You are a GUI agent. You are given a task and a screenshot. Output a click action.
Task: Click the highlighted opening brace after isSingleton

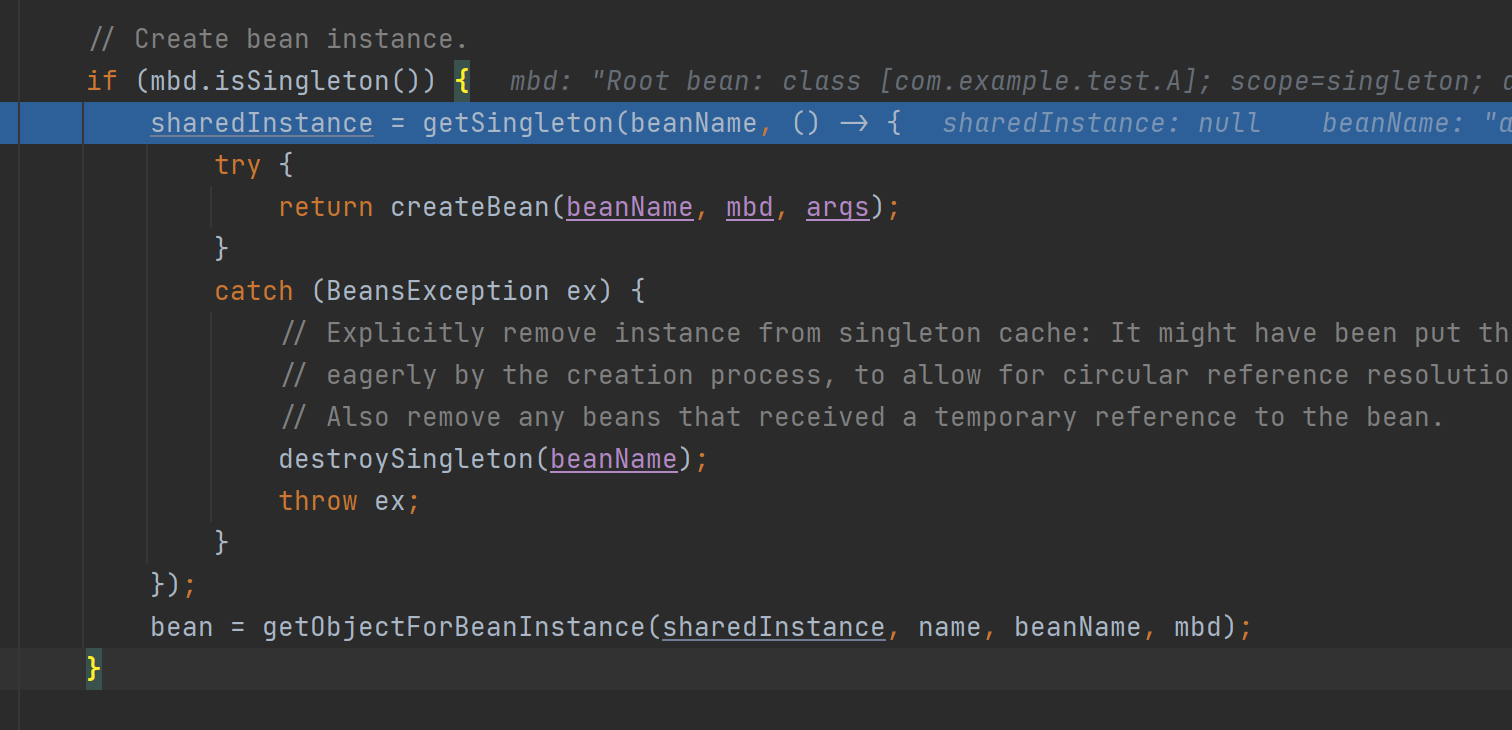pyautogui.click(x=462, y=81)
